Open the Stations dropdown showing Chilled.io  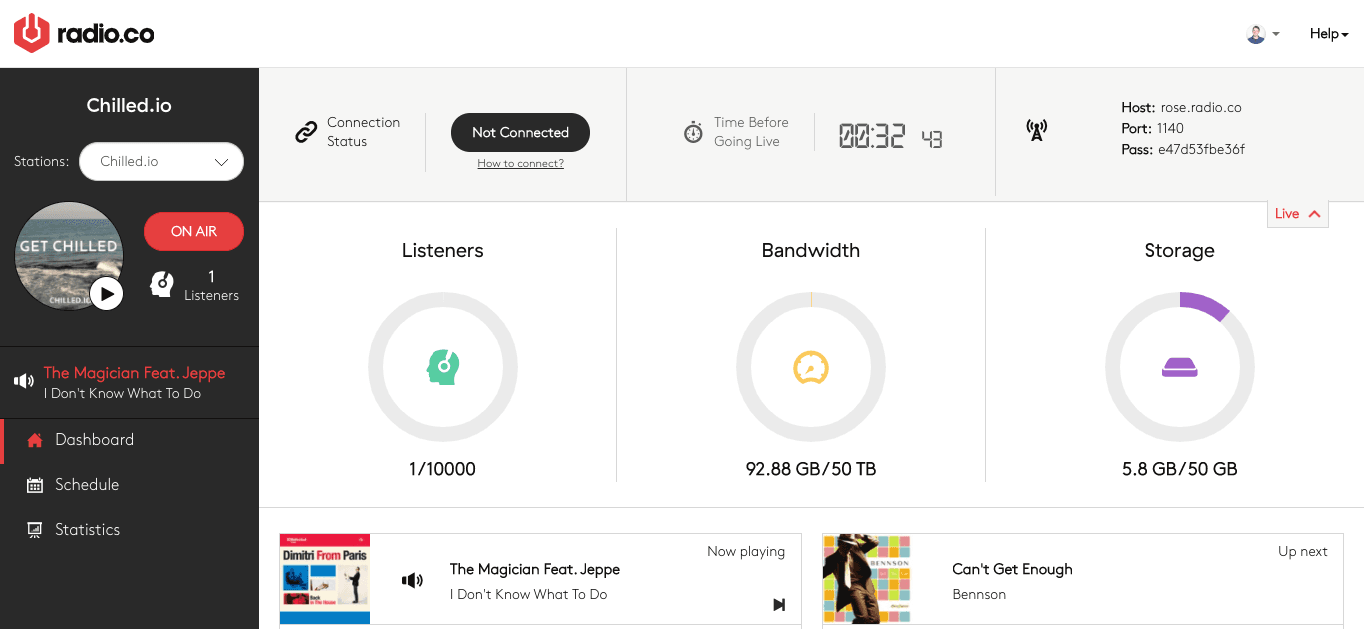pos(161,161)
